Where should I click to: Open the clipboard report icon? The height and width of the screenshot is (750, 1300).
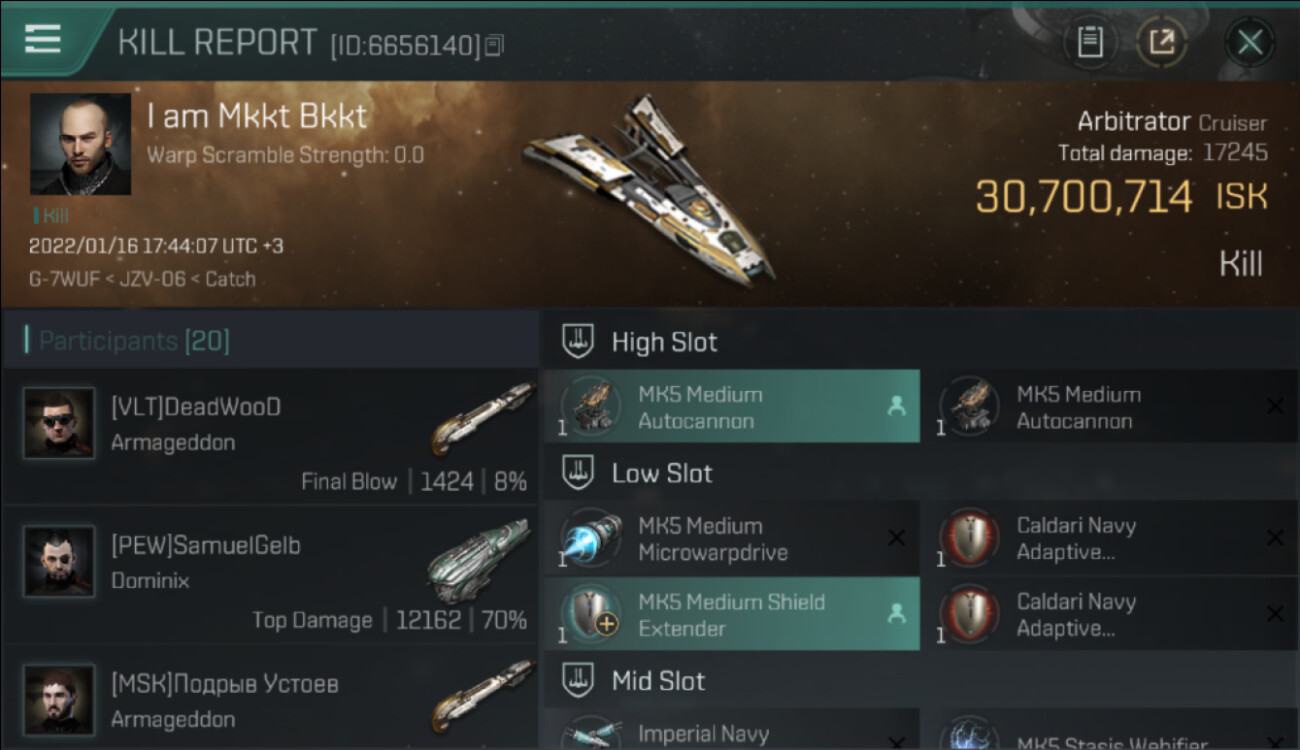pyautogui.click(x=1090, y=42)
